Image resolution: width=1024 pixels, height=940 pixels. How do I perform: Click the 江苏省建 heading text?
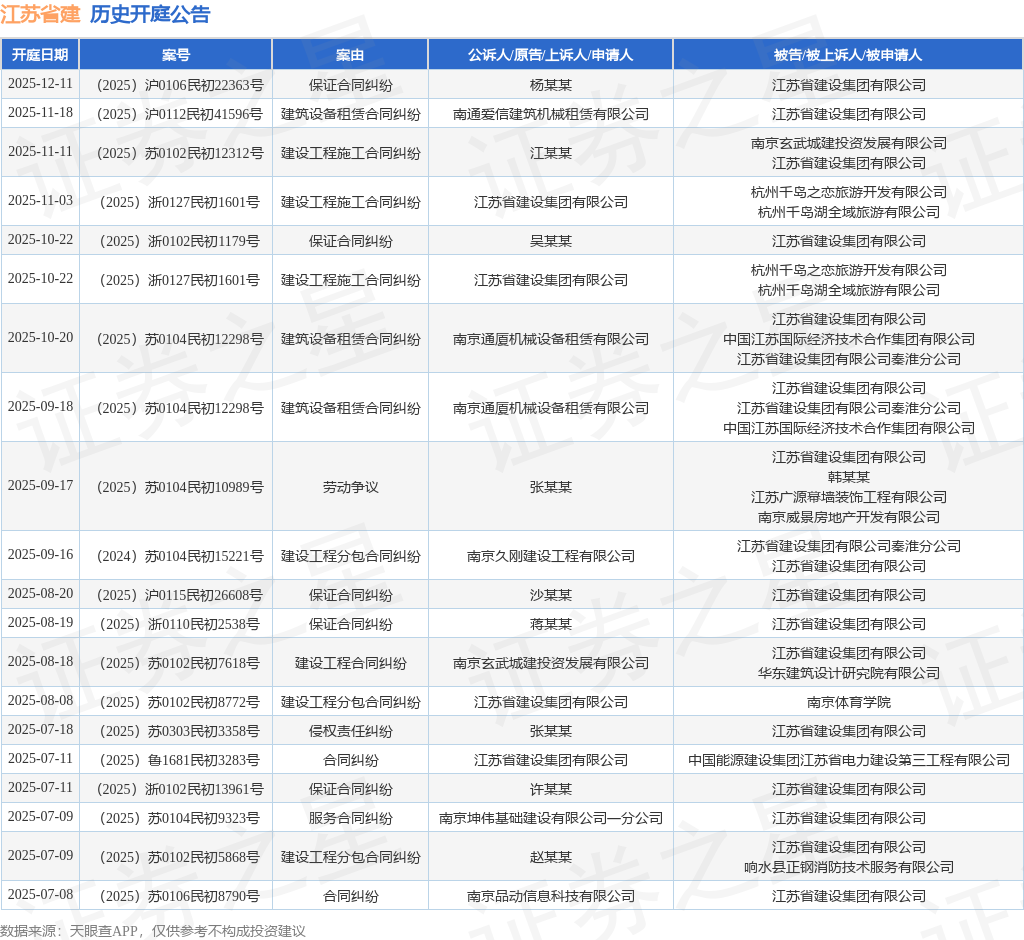tap(40, 14)
